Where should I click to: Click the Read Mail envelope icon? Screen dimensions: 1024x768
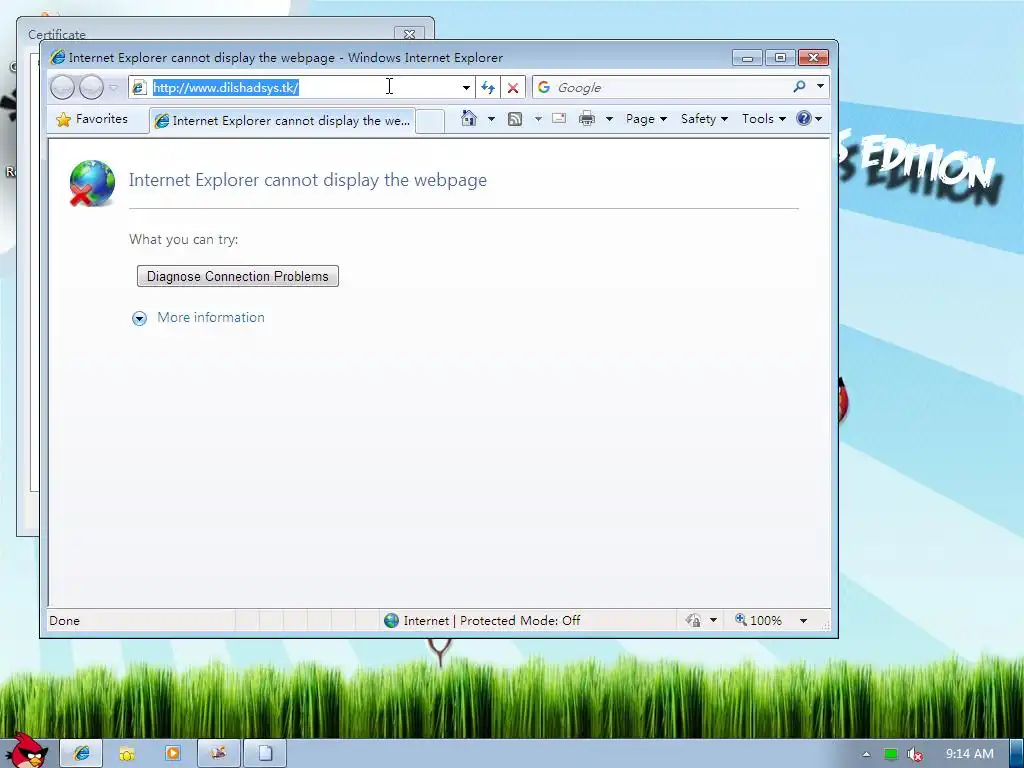pos(559,118)
